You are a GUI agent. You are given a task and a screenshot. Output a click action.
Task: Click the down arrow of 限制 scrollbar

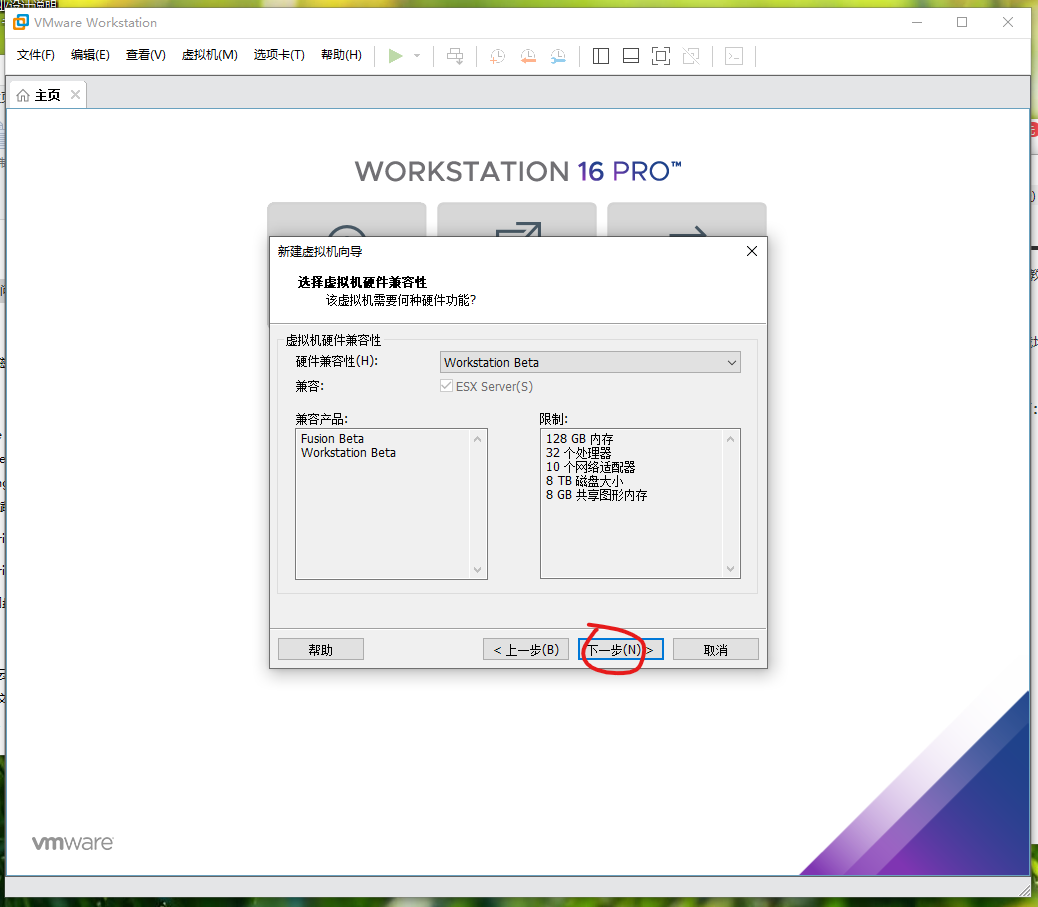[730, 569]
